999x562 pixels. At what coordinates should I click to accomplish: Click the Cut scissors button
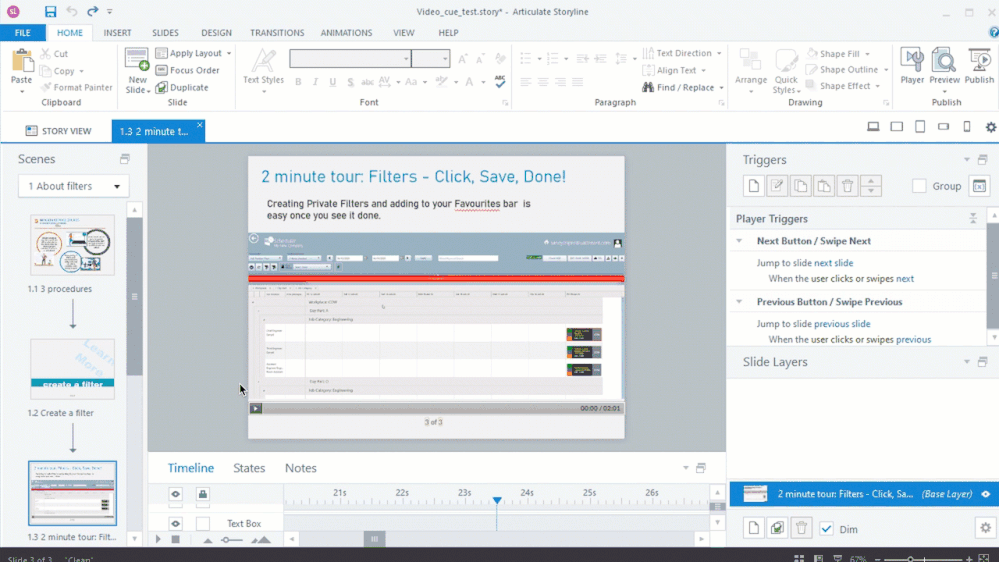pos(54,54)
